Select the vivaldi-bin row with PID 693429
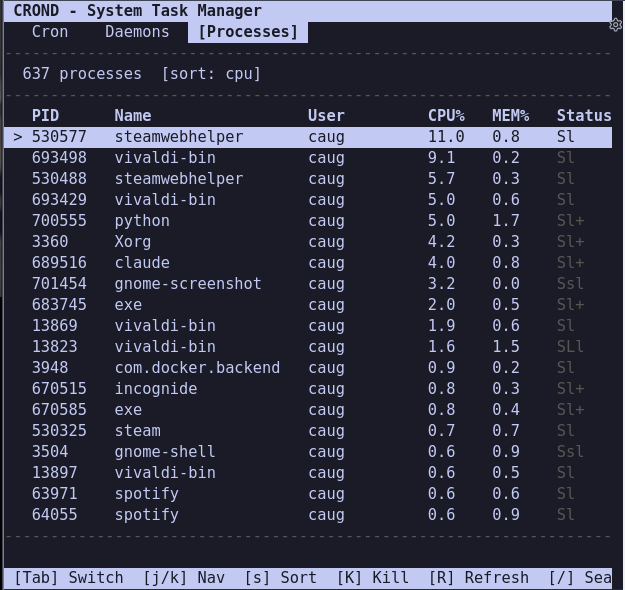The image size is (625, 590). point(308,200)
